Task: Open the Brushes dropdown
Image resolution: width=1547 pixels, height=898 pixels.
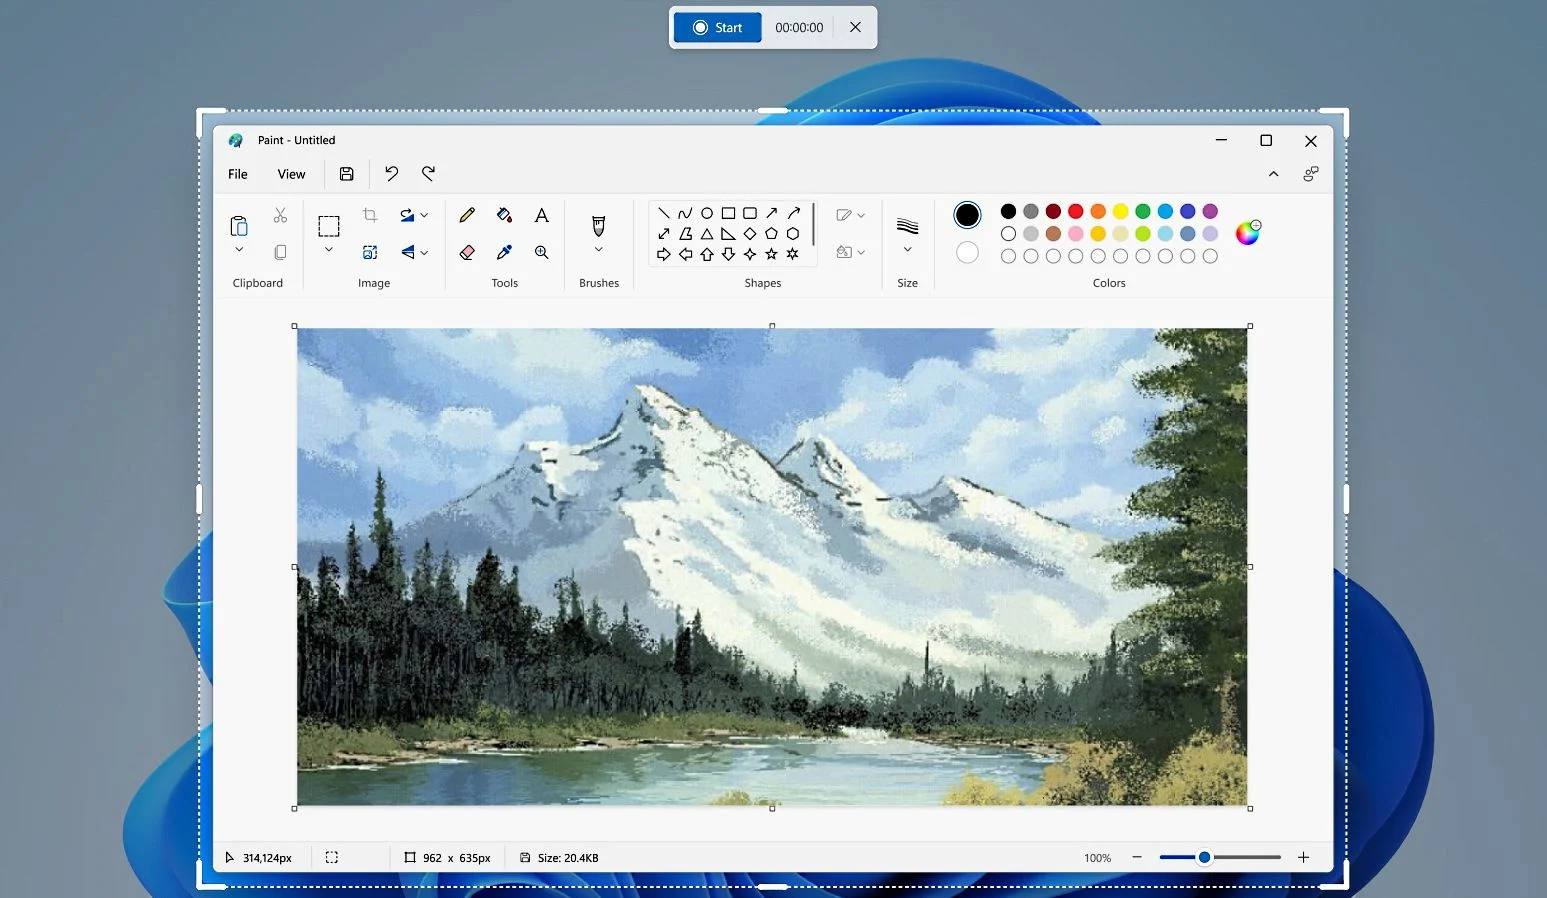Action: pyautogui.click(x=598, y=247)
